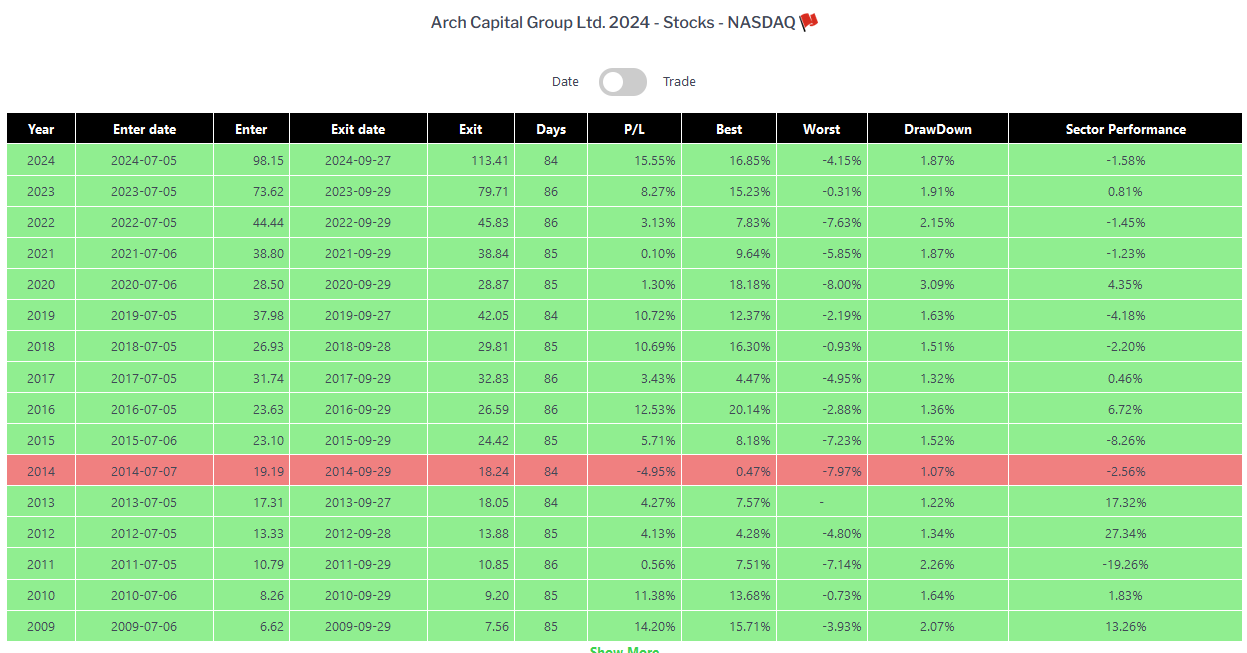Expand the table with Show More link
Screen dimensions: 1247x653
click(624, 649)
